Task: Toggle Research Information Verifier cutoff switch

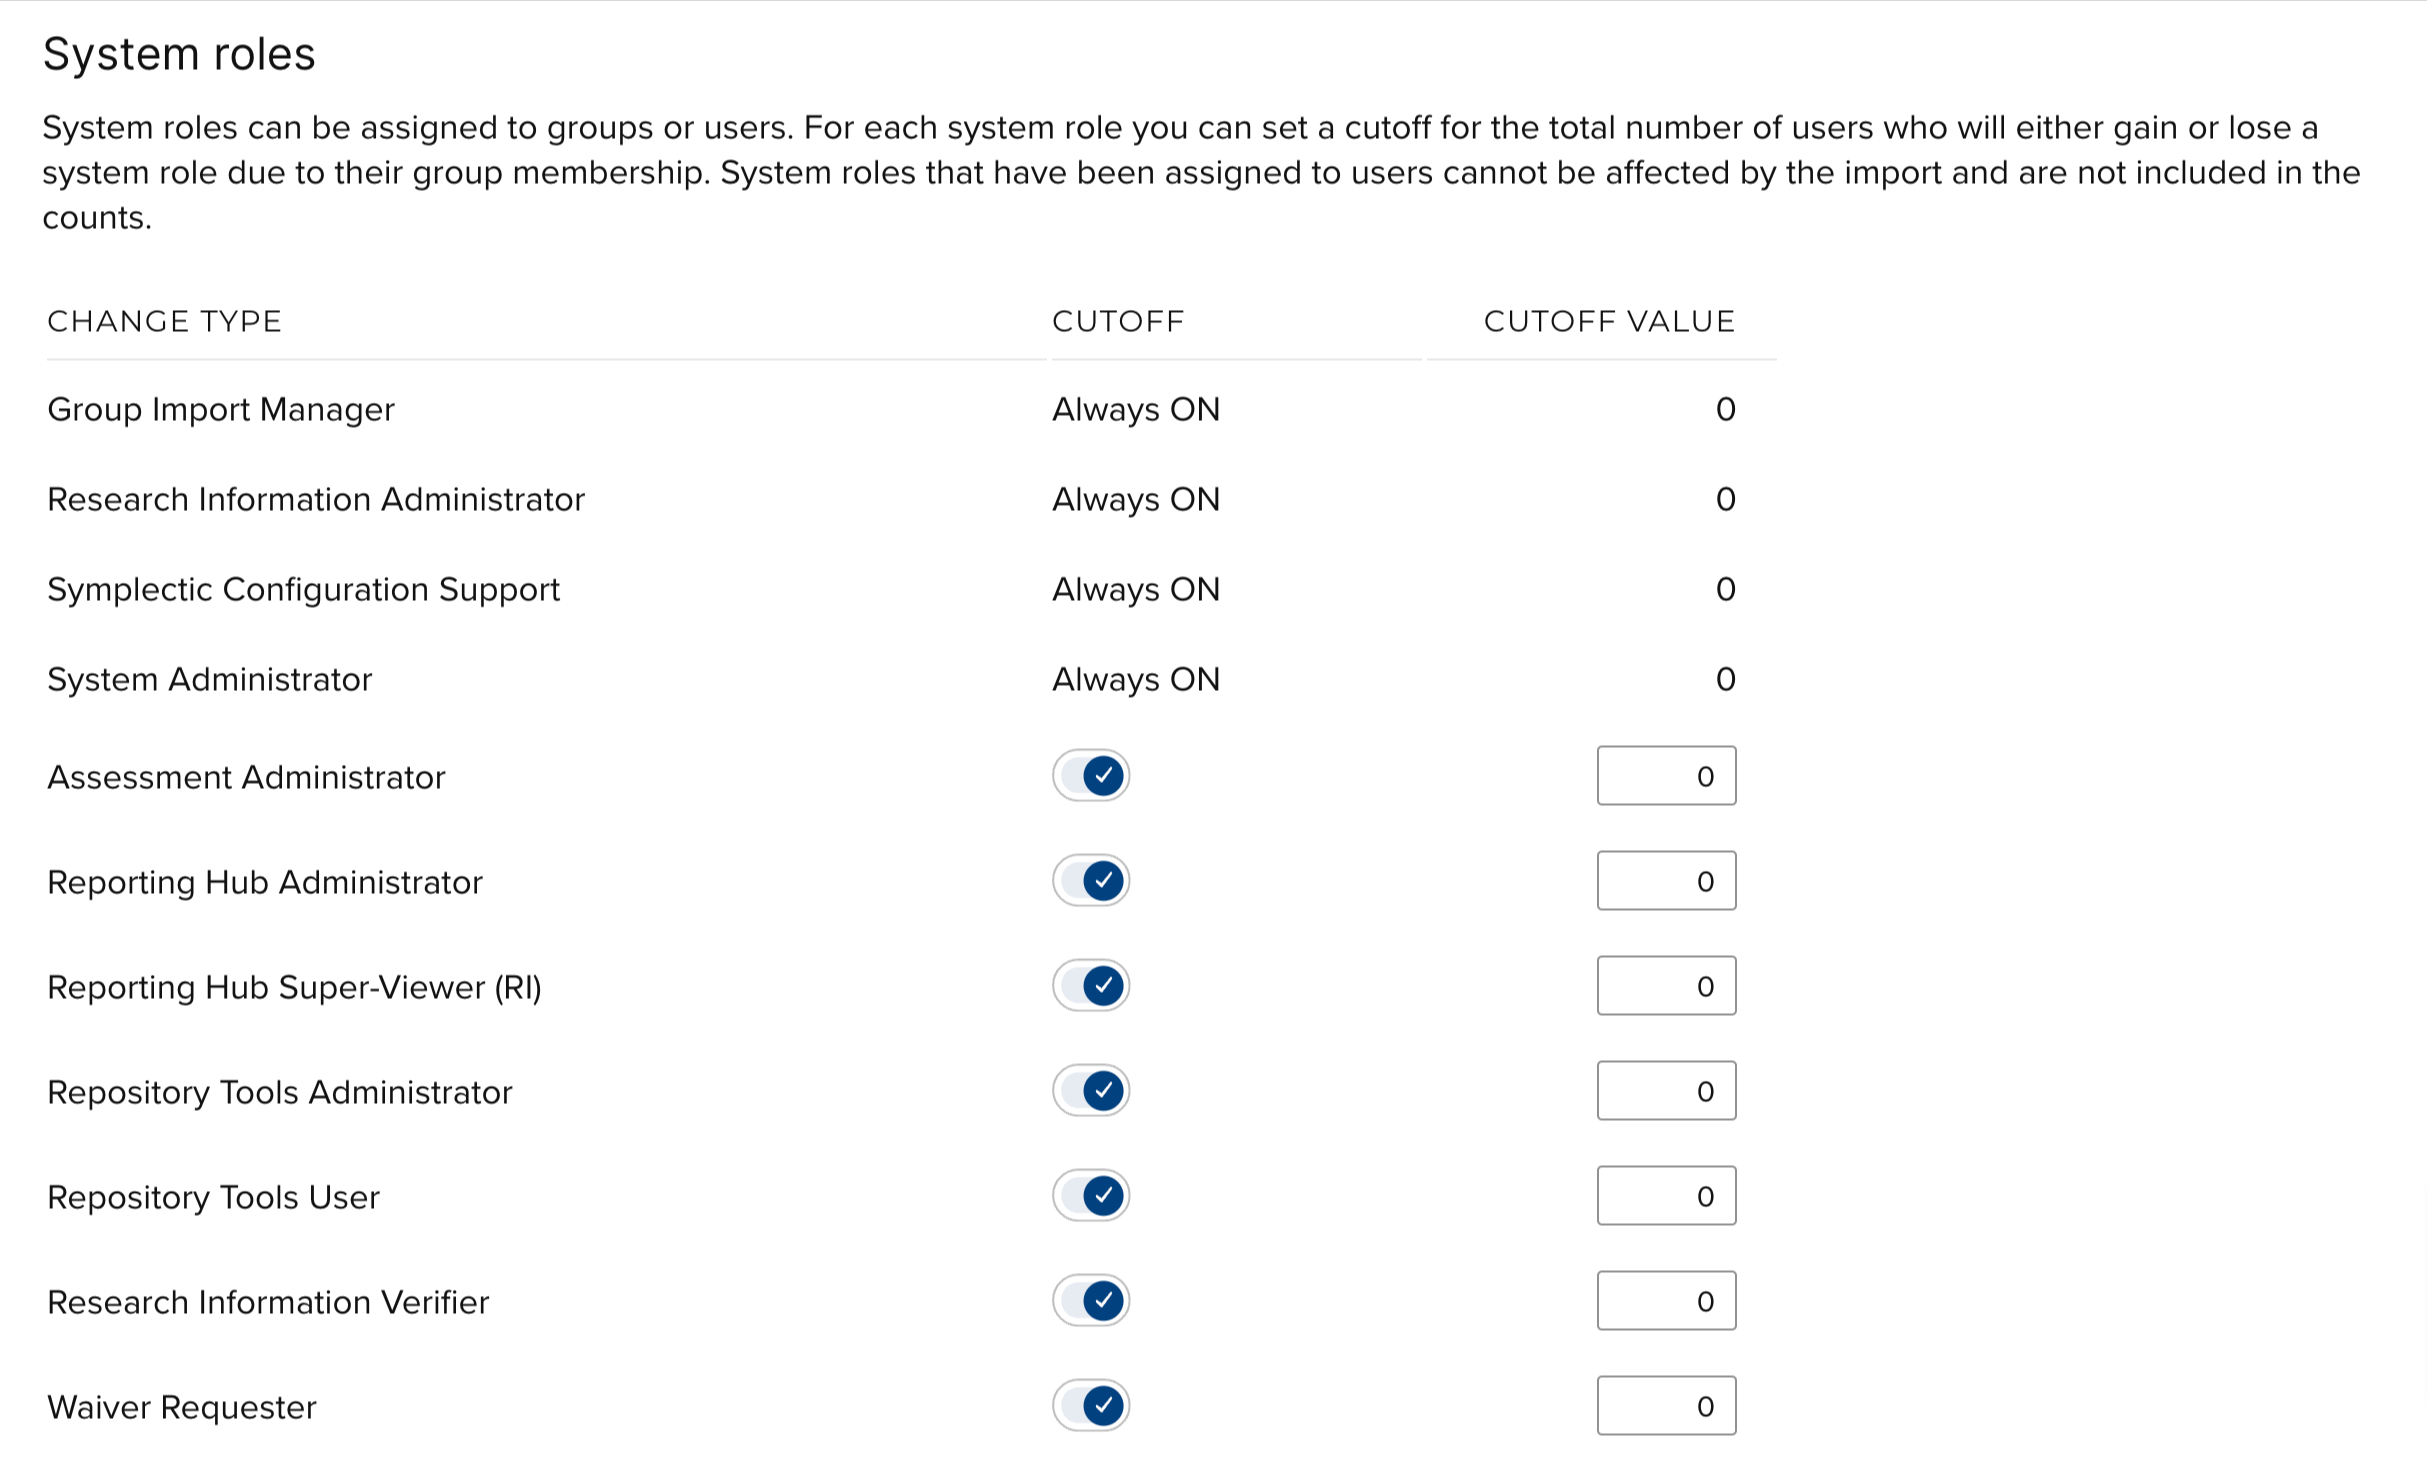Action: coord(1091,1301)
